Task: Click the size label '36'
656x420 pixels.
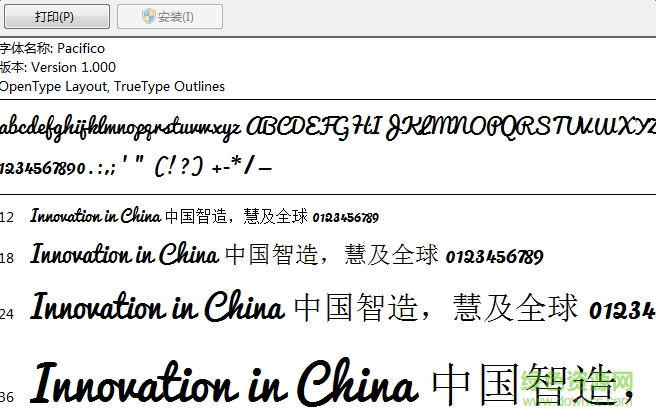Action: (7, 397)
